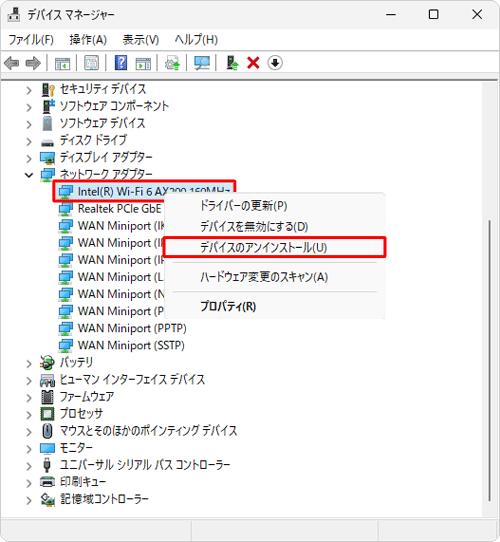Viewport: 500px width, 542px height.
Task: Click the blue Help question mark icon
Action: pyautogui.click(x=121, y=63)
